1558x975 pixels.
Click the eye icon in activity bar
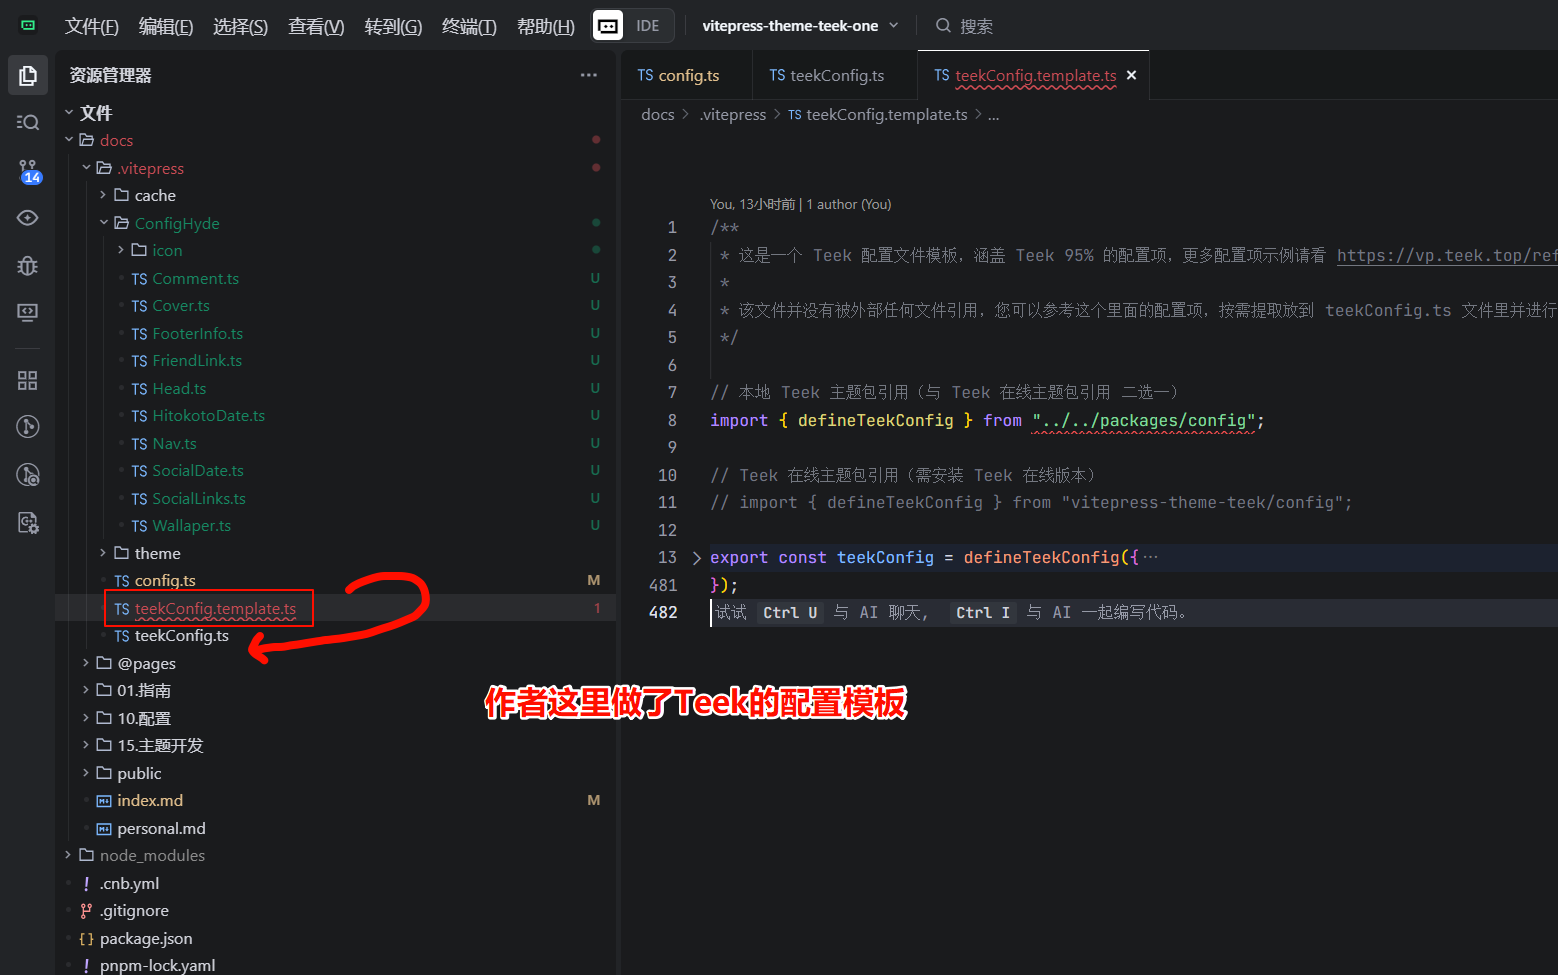(28, 218)
